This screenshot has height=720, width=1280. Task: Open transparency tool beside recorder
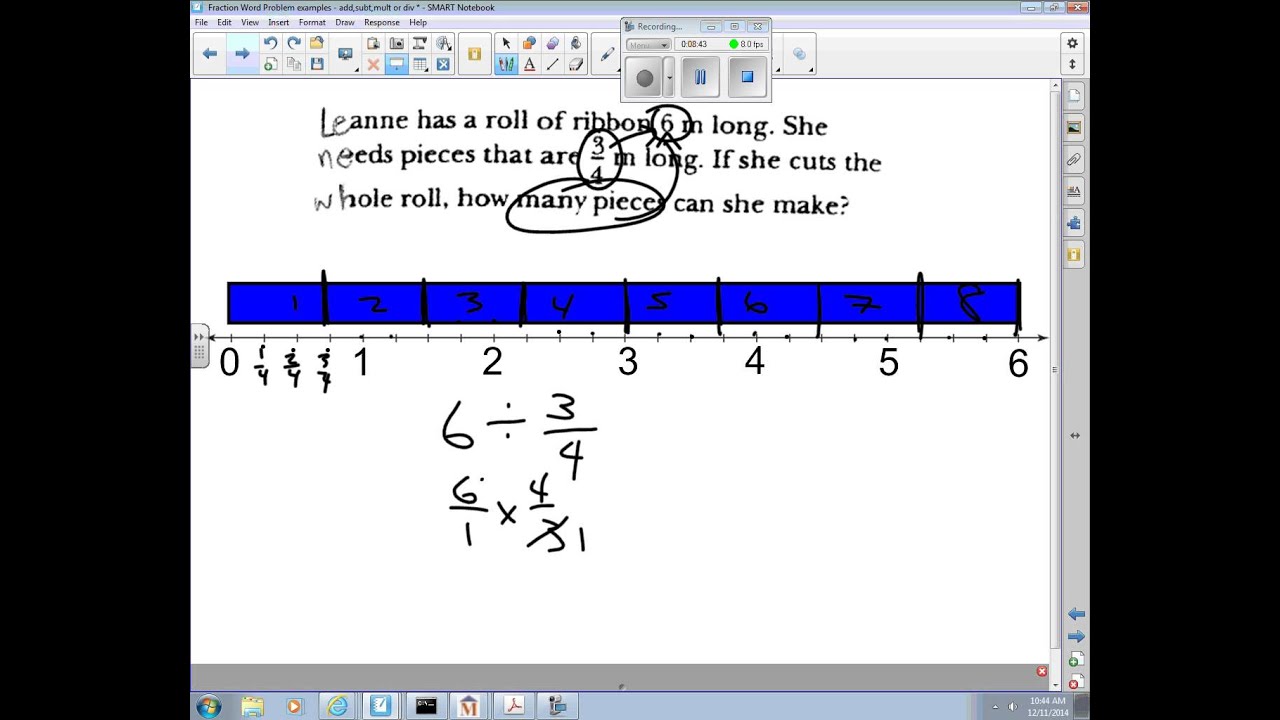799,55
